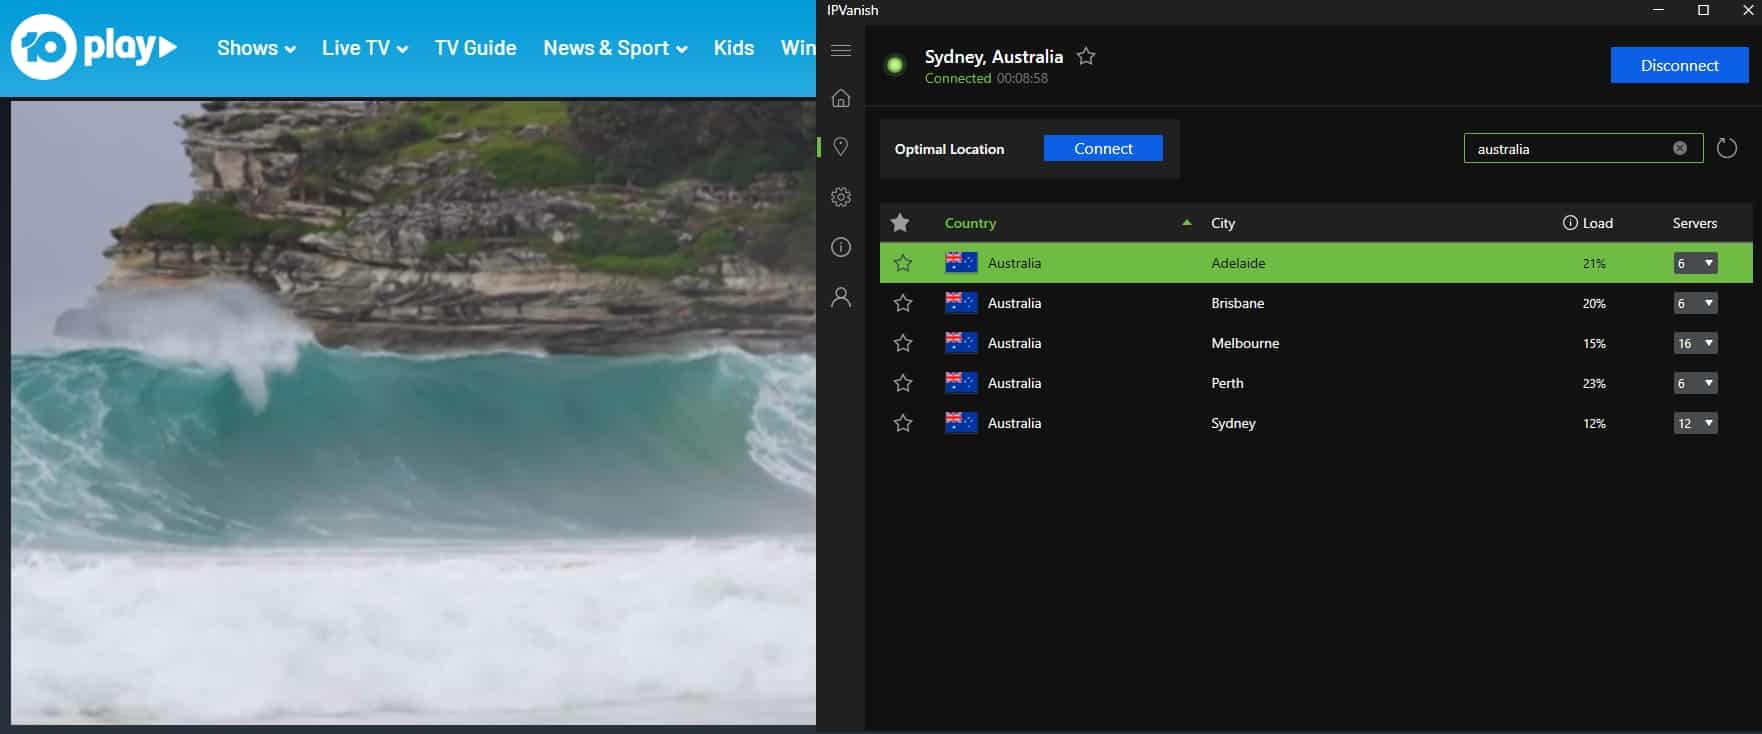Expand the News & Sport menu
The height and width of the screenshot is (734, 1762).
pyautogui.click(x=615, y=48)
